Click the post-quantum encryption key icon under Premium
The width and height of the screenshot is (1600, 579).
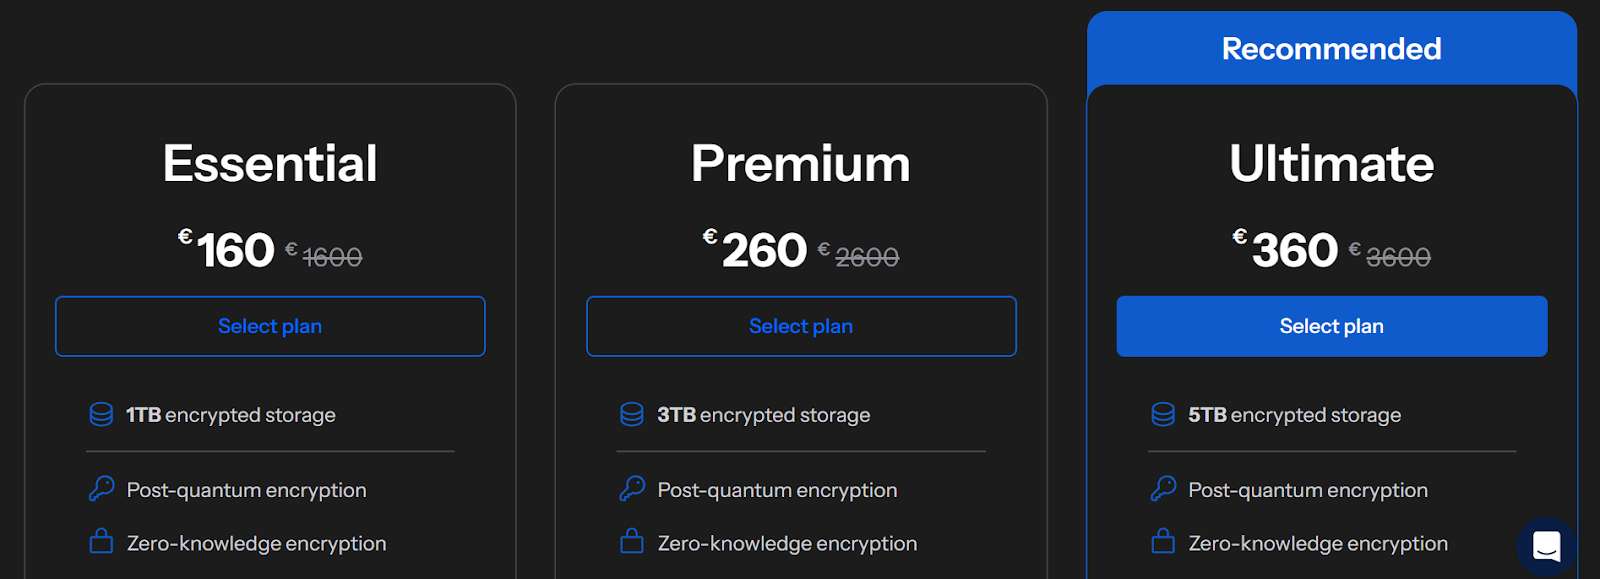coord(631,489)
